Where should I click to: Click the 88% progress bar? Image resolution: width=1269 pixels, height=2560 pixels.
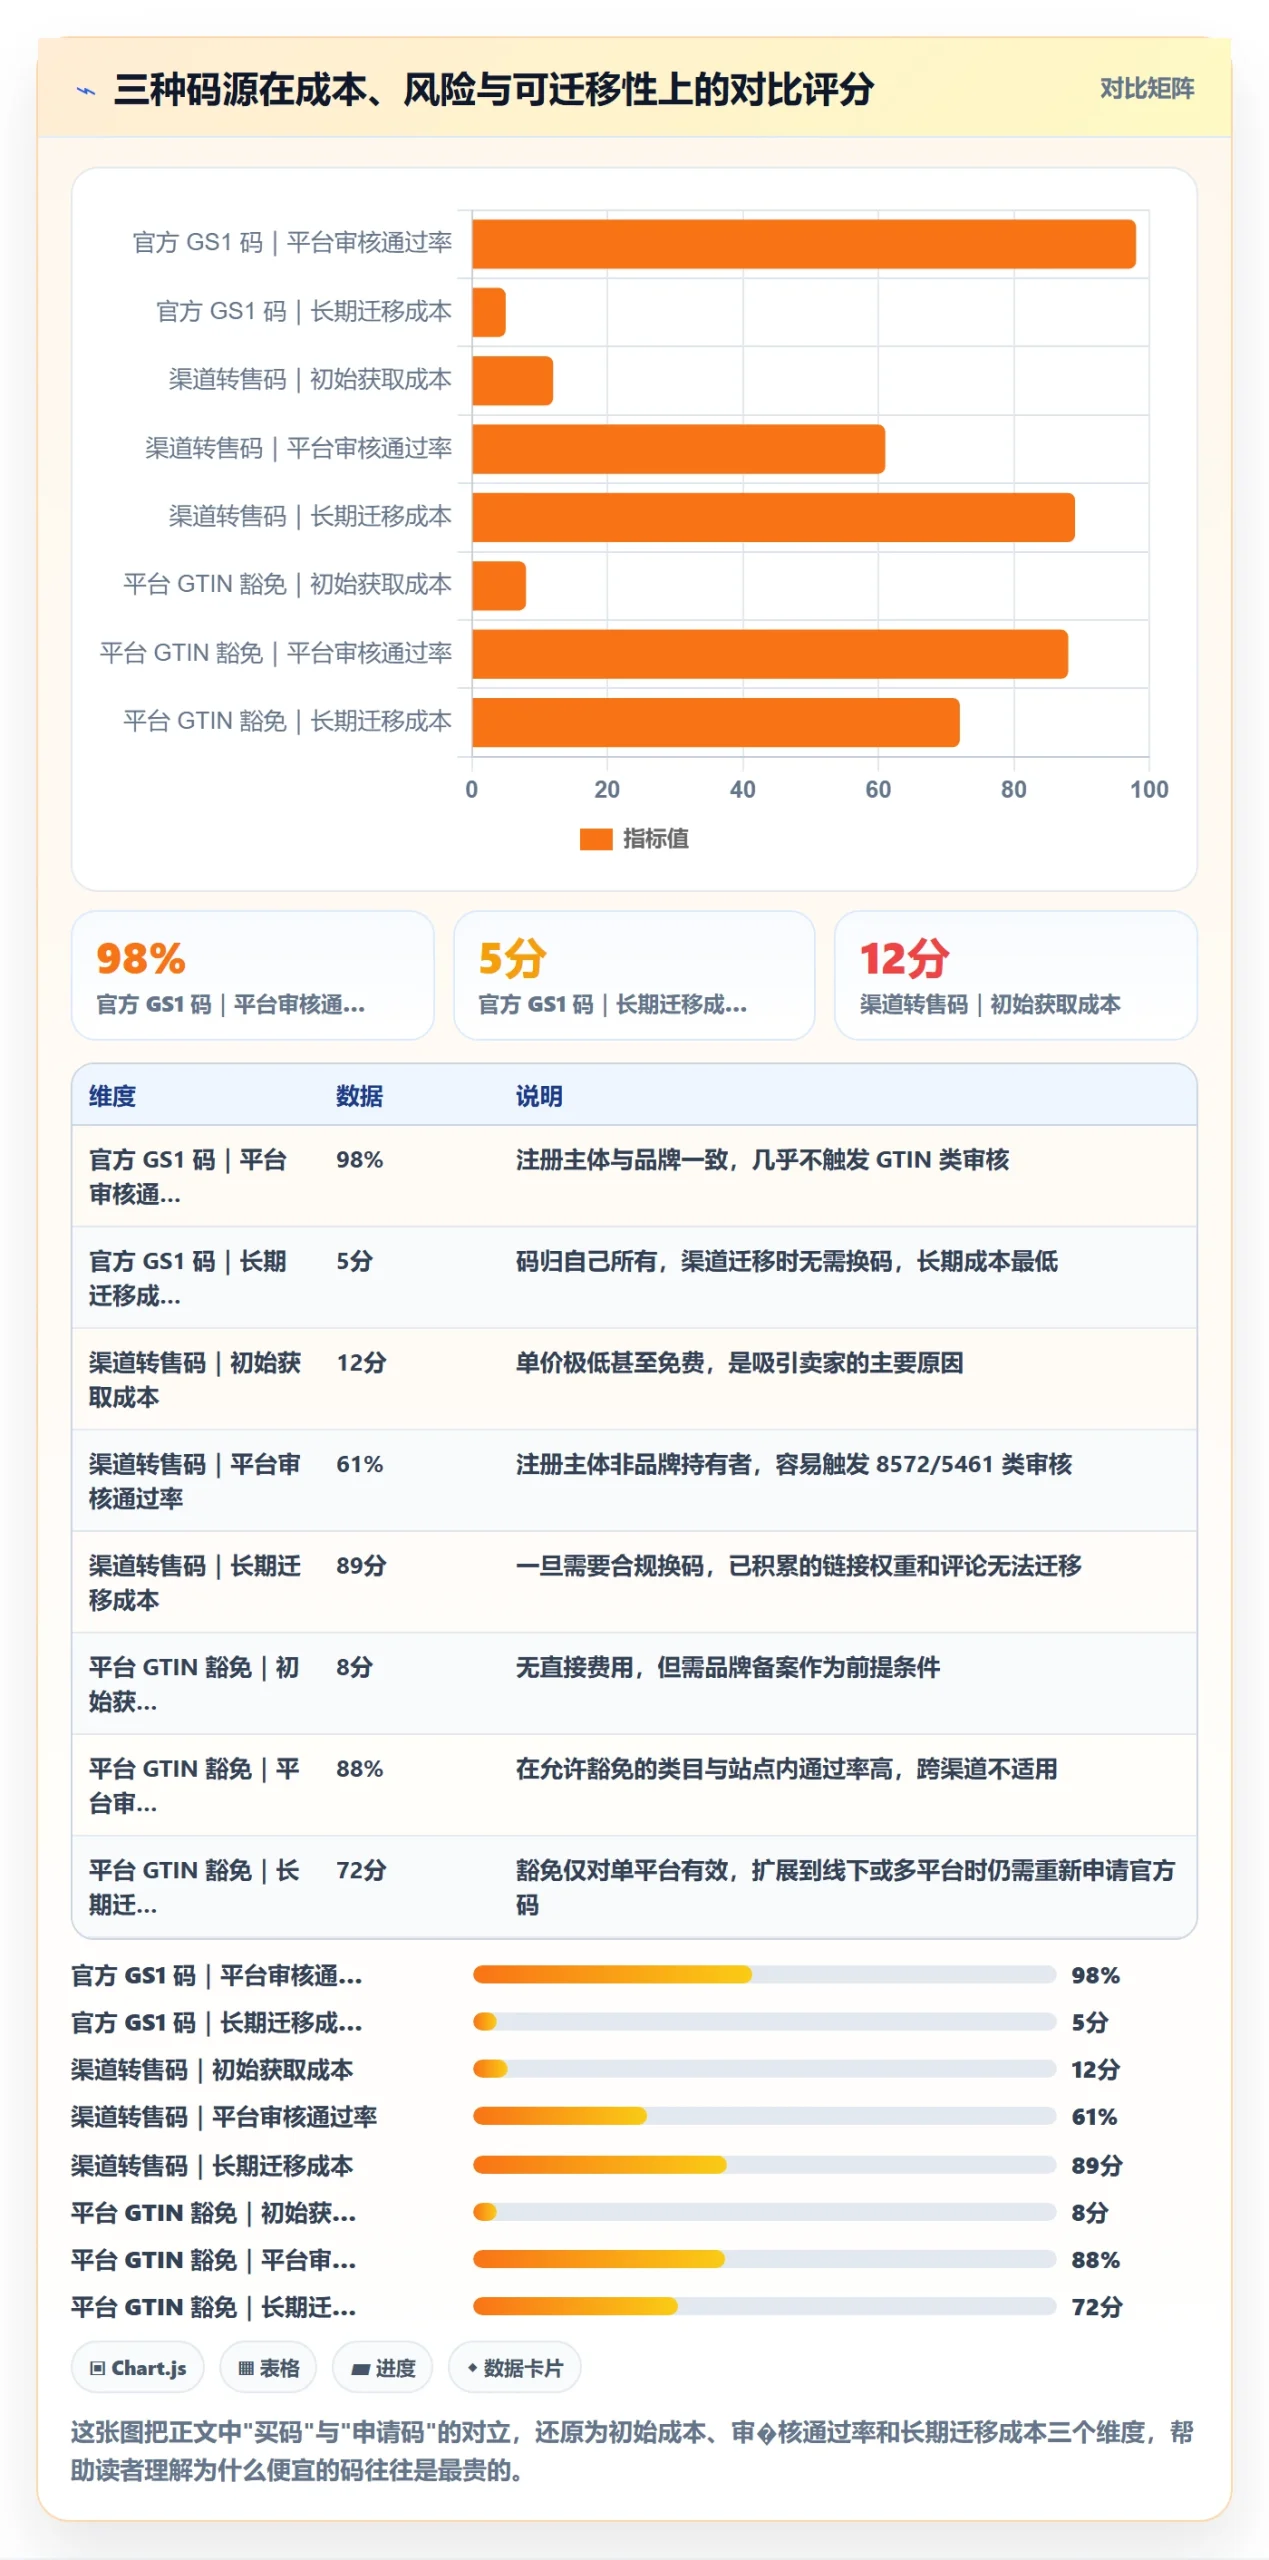(x=764, y=2260)
